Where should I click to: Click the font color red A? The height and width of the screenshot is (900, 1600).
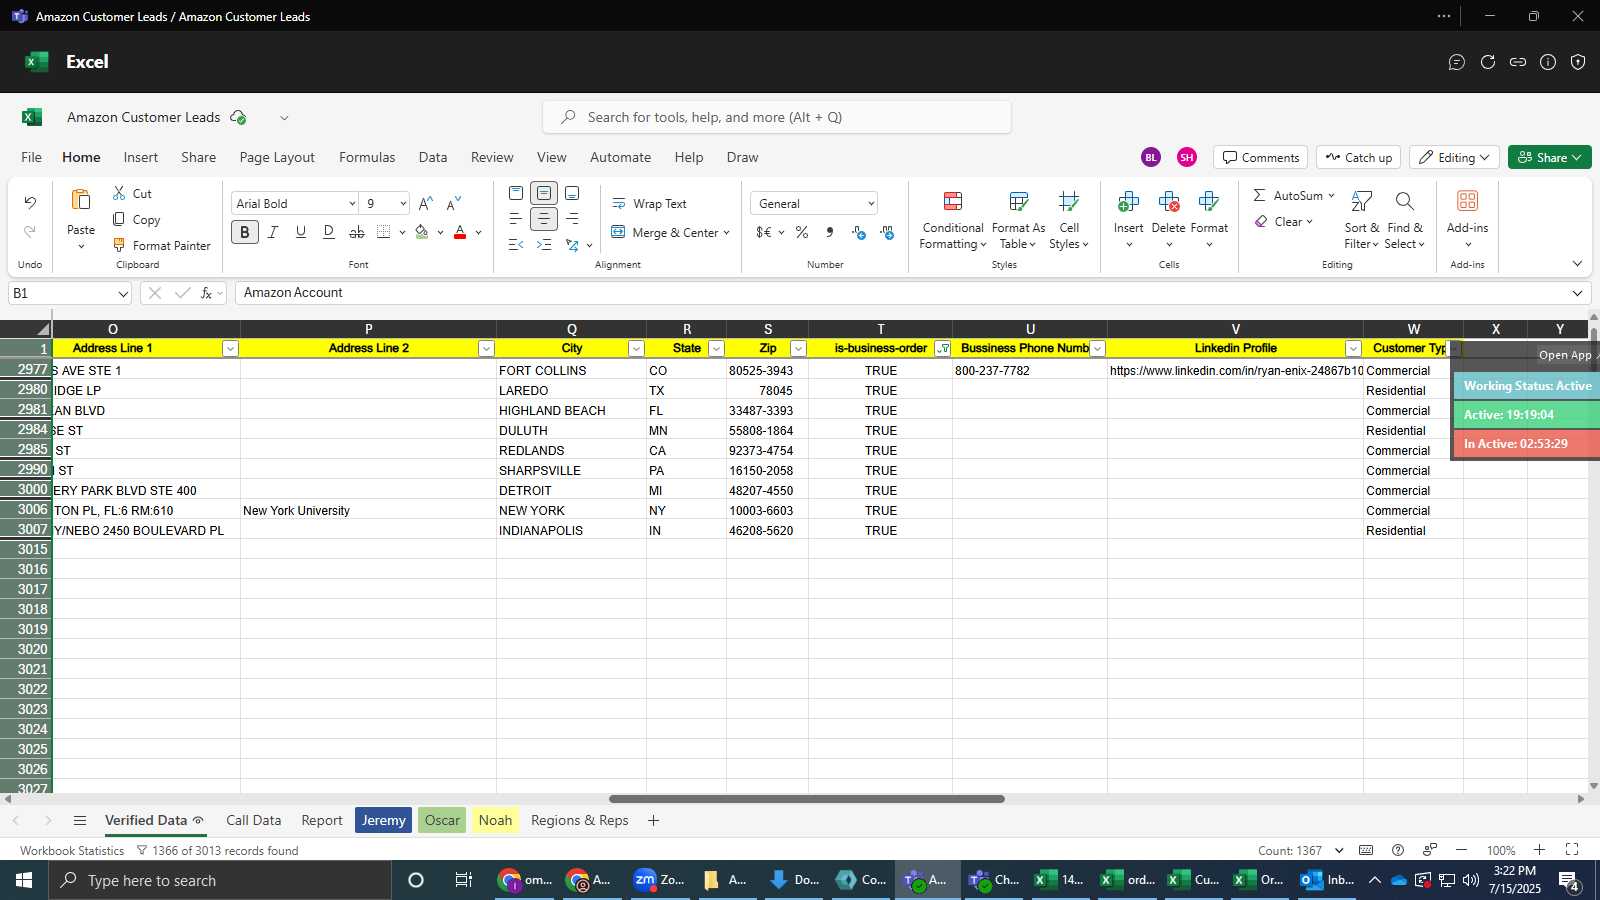[460, 232]
